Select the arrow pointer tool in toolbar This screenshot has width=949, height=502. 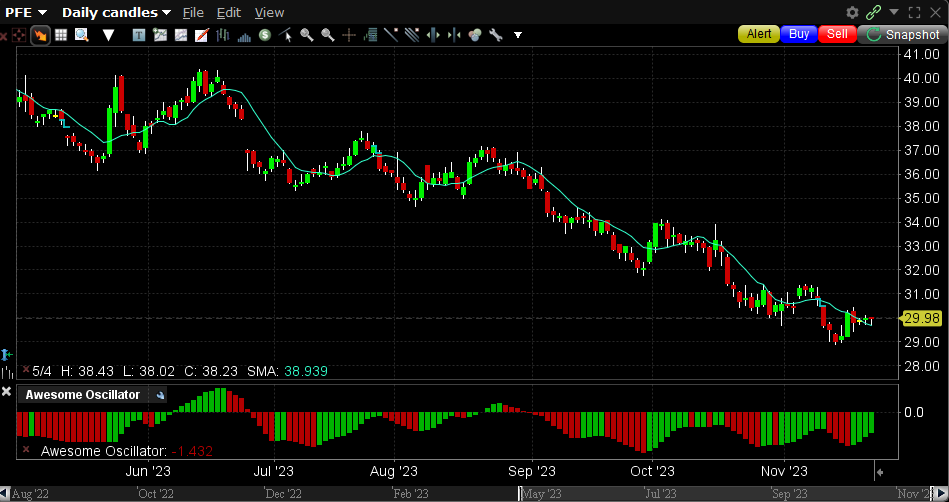41,35
